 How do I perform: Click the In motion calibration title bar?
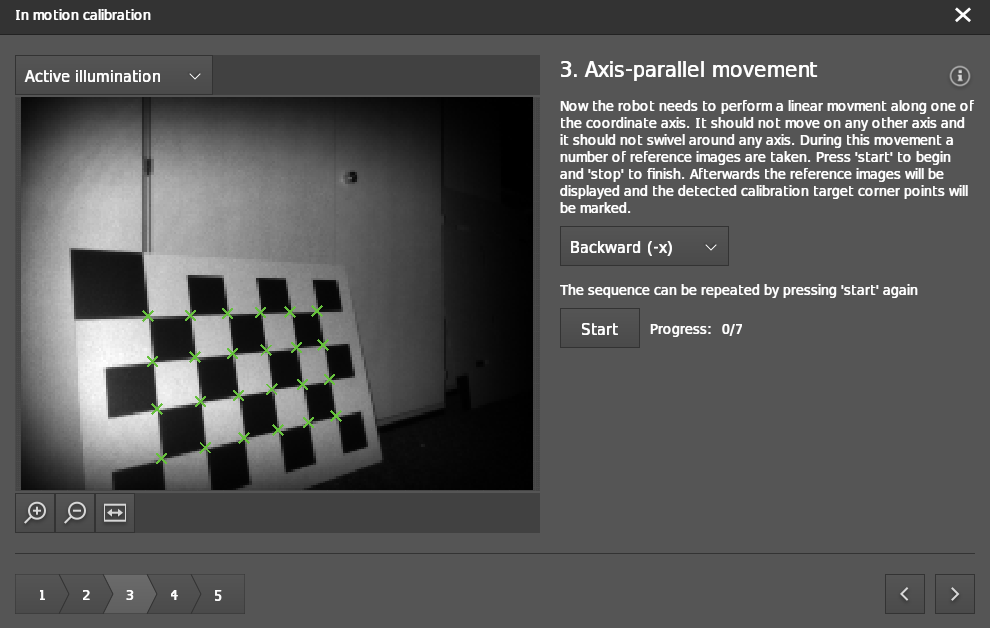coord(83,15)
